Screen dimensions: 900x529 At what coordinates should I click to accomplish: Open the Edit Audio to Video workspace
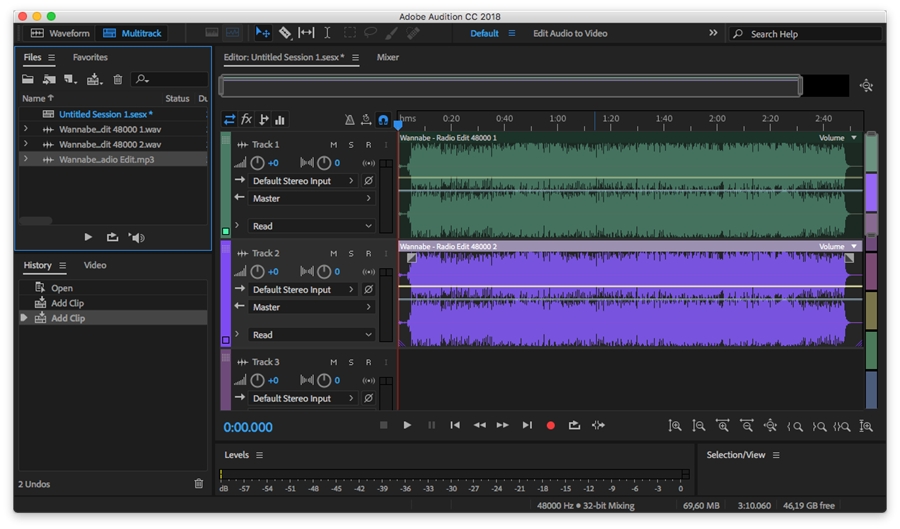[570, 33]
